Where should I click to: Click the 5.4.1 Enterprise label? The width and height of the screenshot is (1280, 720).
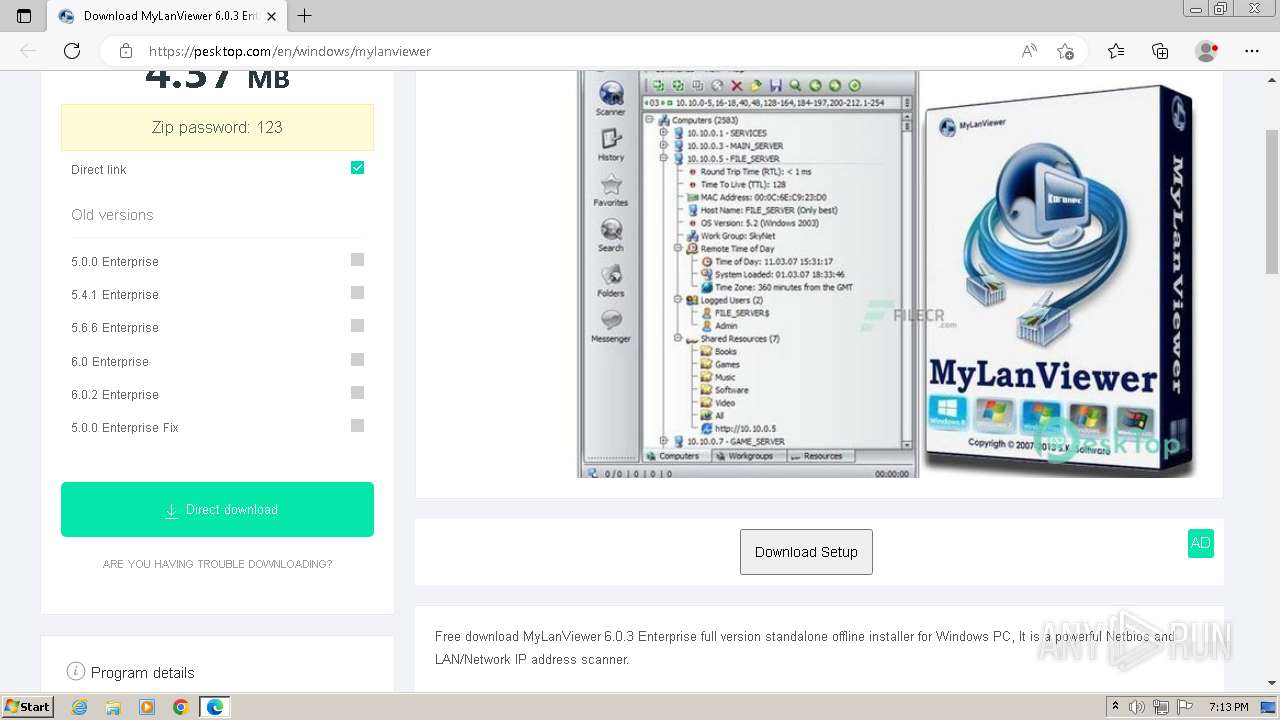[x=115, y=295]
